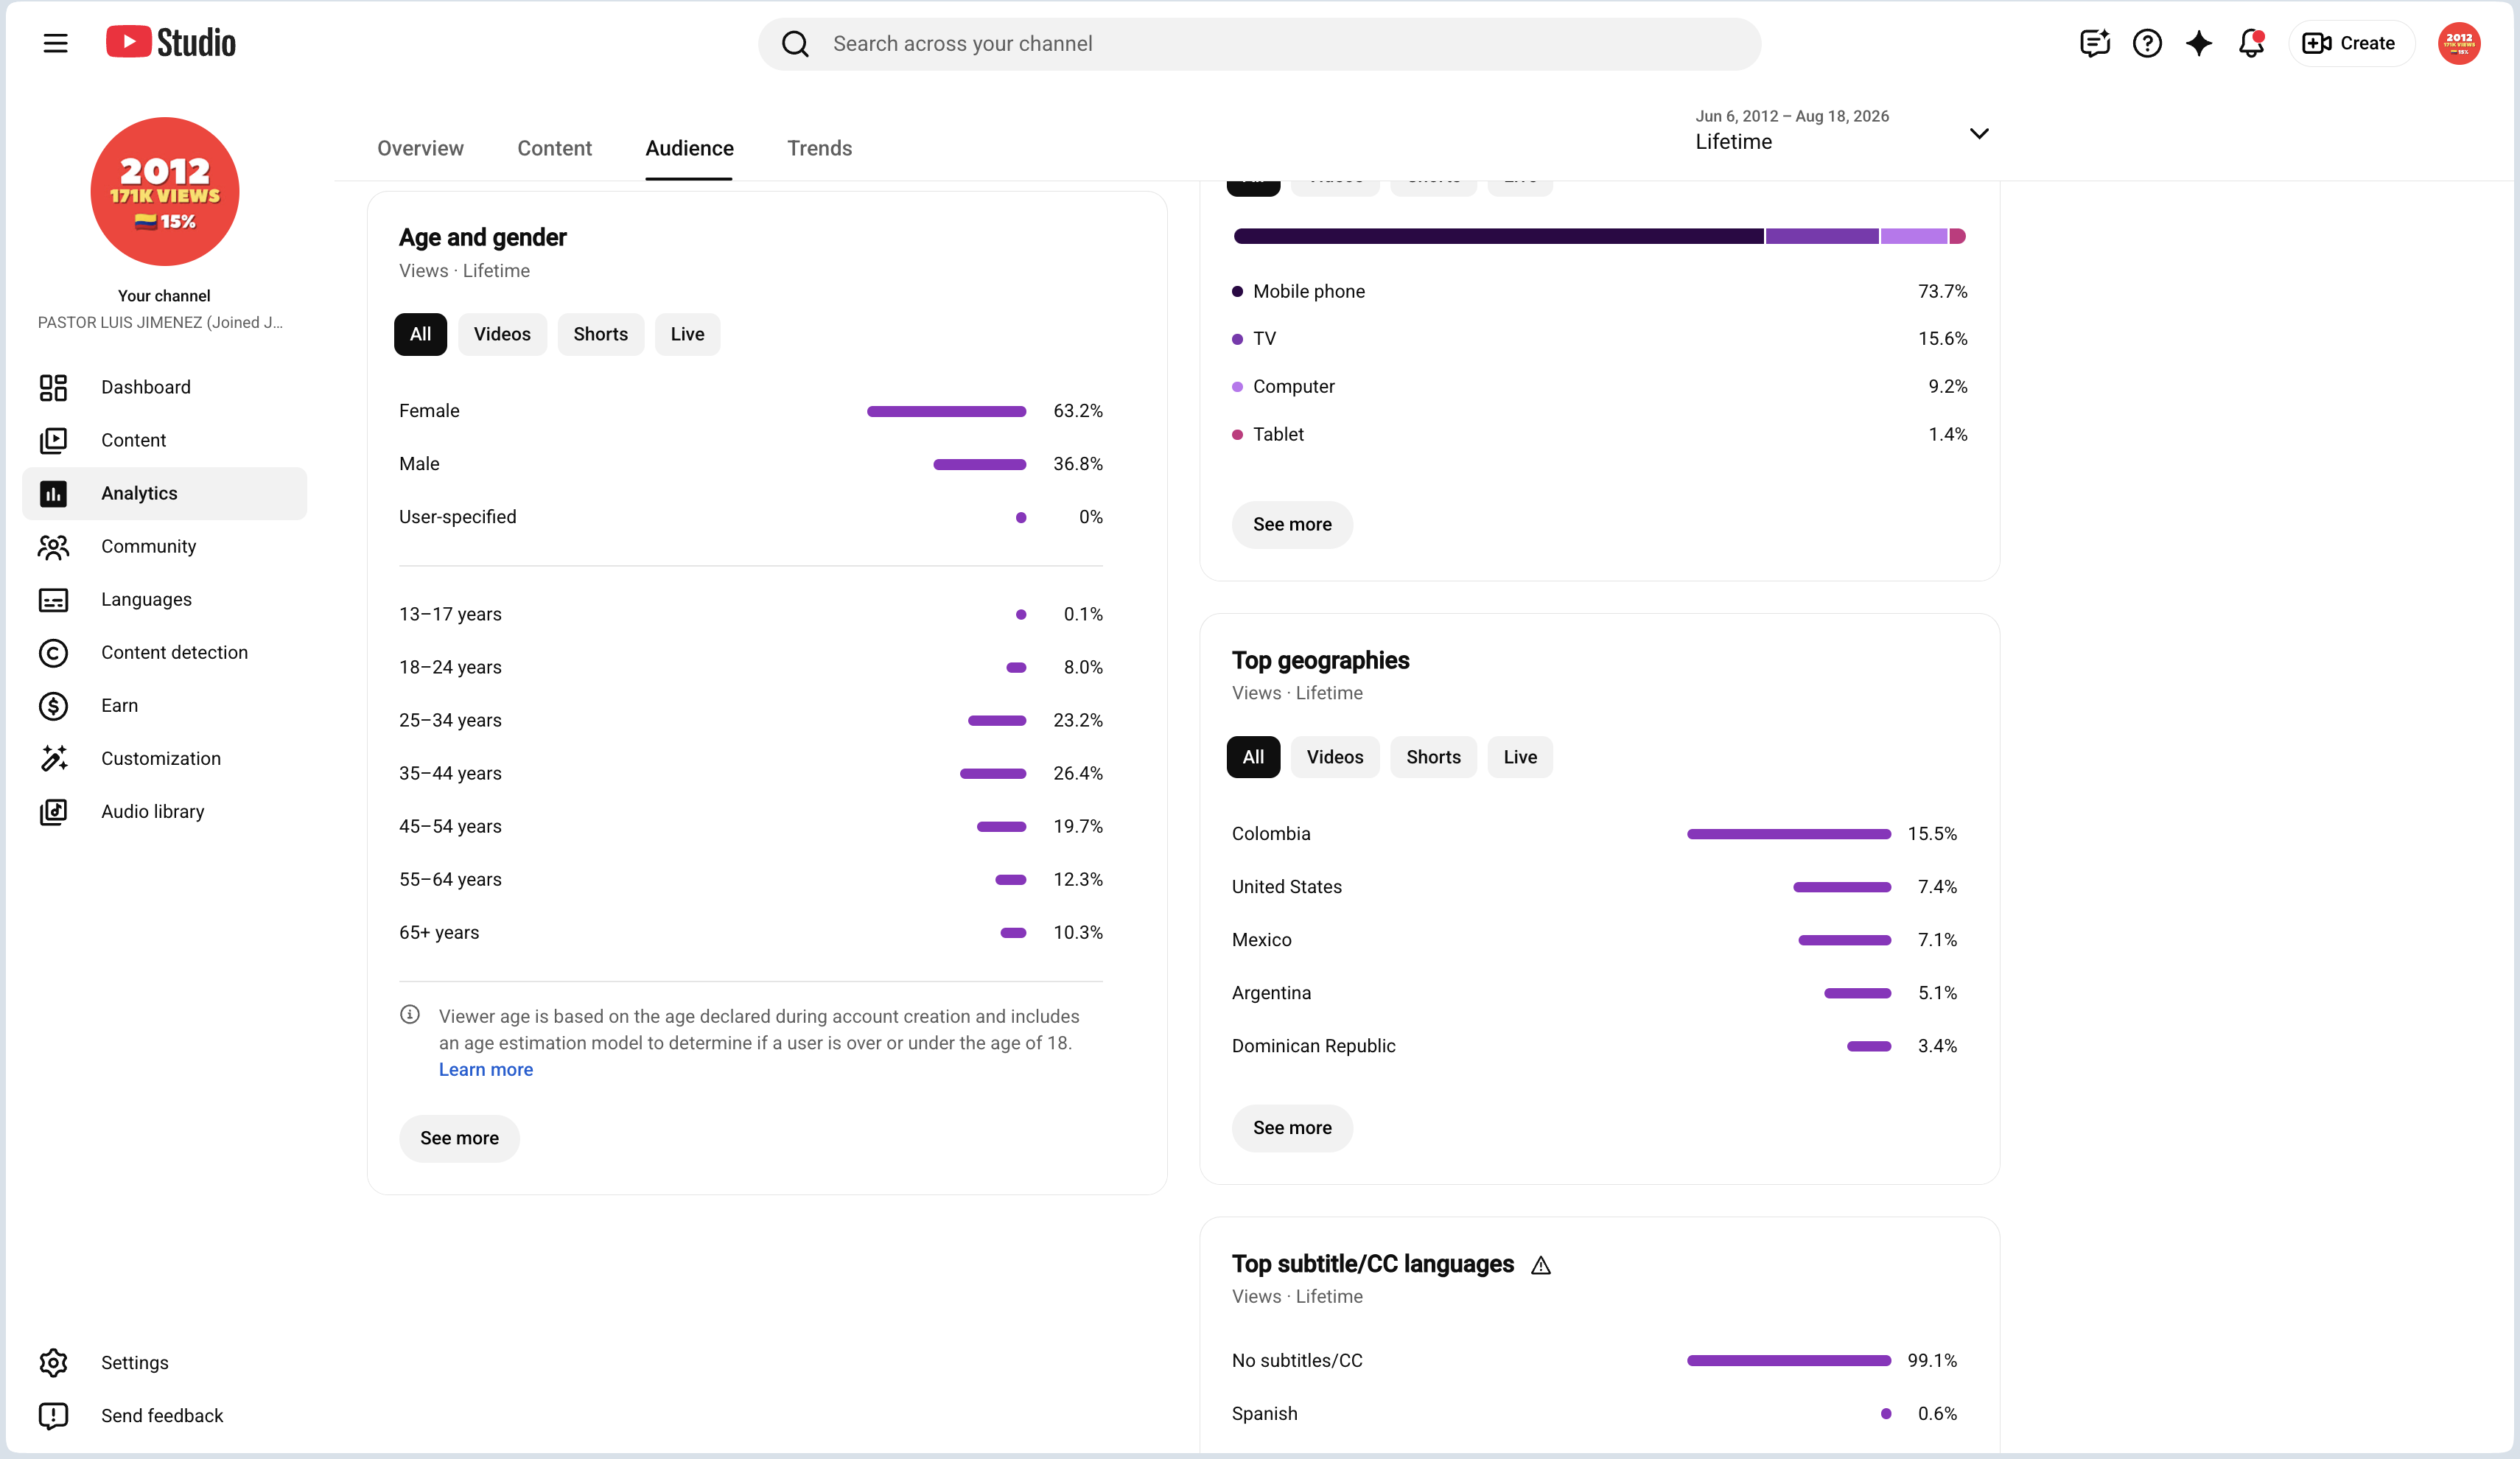
Task: Click the warning triangle next to subtitle languages
Action: (x=1541, y=1265)
